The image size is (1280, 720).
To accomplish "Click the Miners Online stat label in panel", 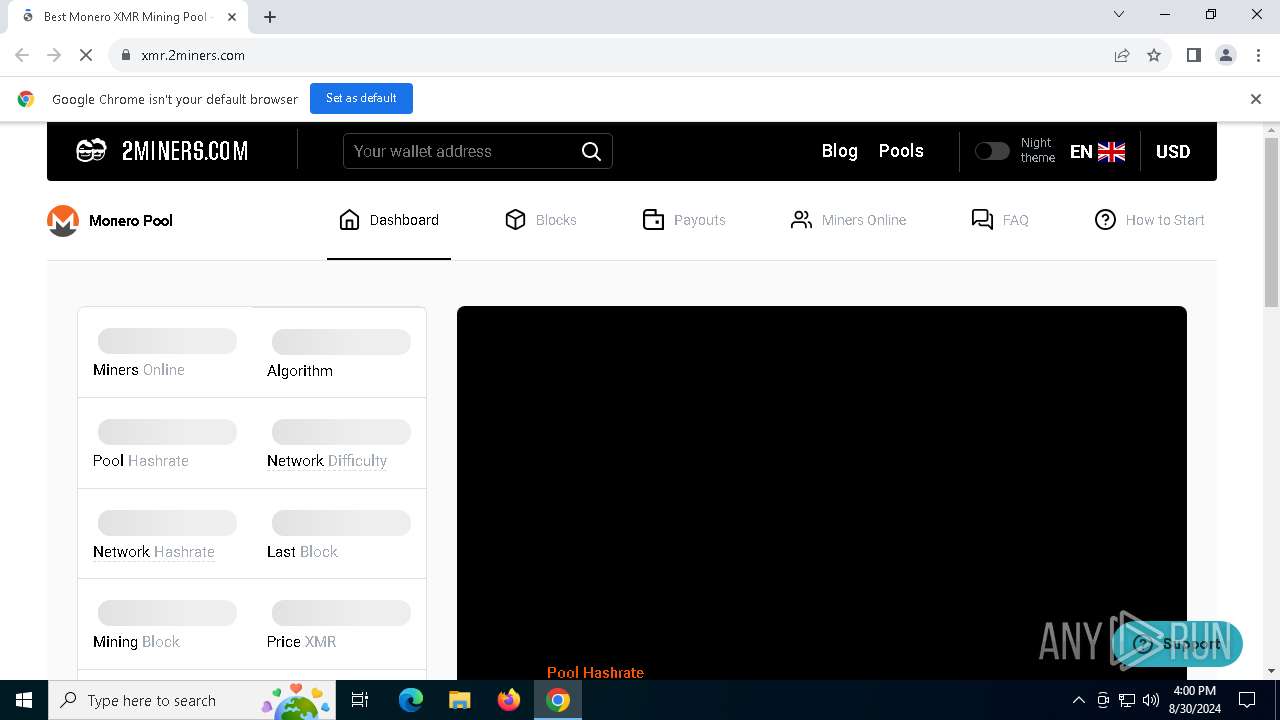I will (139, 370).
